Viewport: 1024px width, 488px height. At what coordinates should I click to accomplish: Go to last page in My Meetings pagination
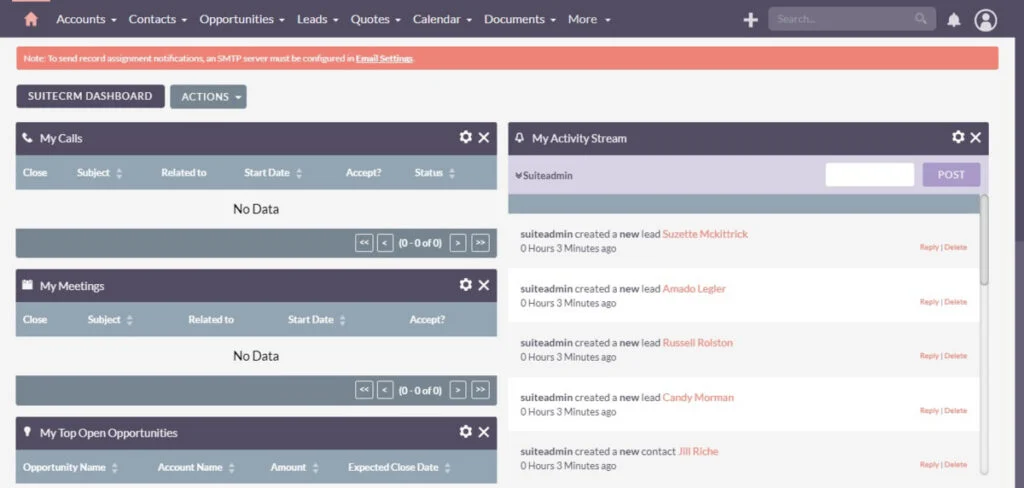coord(480,390)
